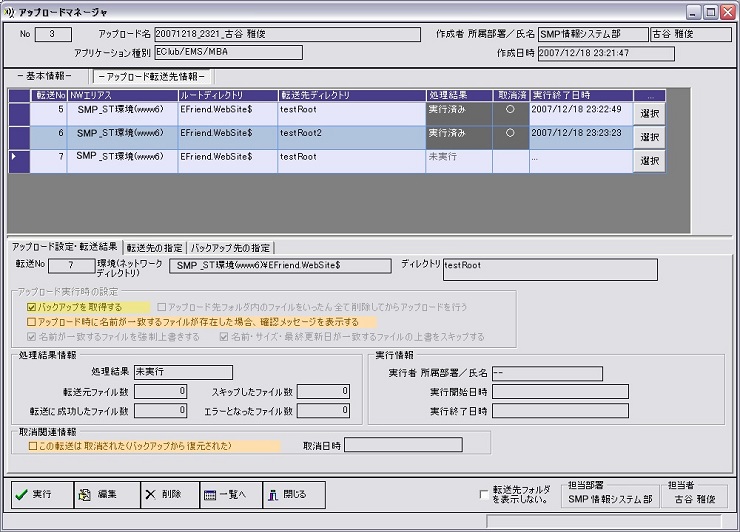Click the 未実行 cell in row 7

click(x=459, y=161)
